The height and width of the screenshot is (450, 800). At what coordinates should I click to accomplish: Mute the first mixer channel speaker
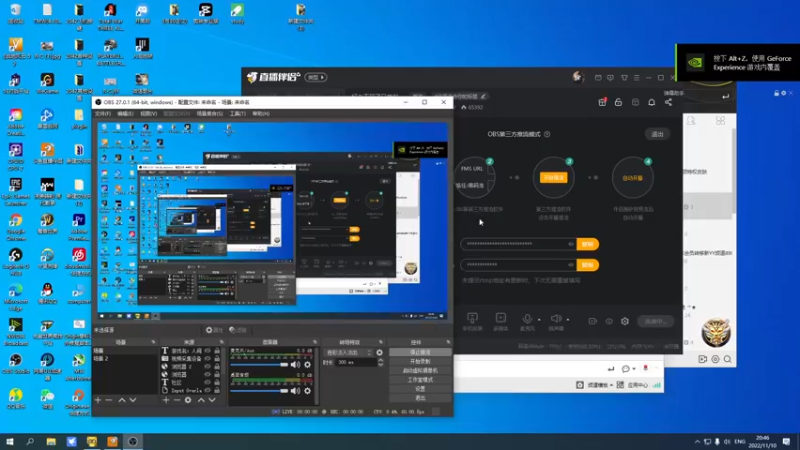point(295,365)
